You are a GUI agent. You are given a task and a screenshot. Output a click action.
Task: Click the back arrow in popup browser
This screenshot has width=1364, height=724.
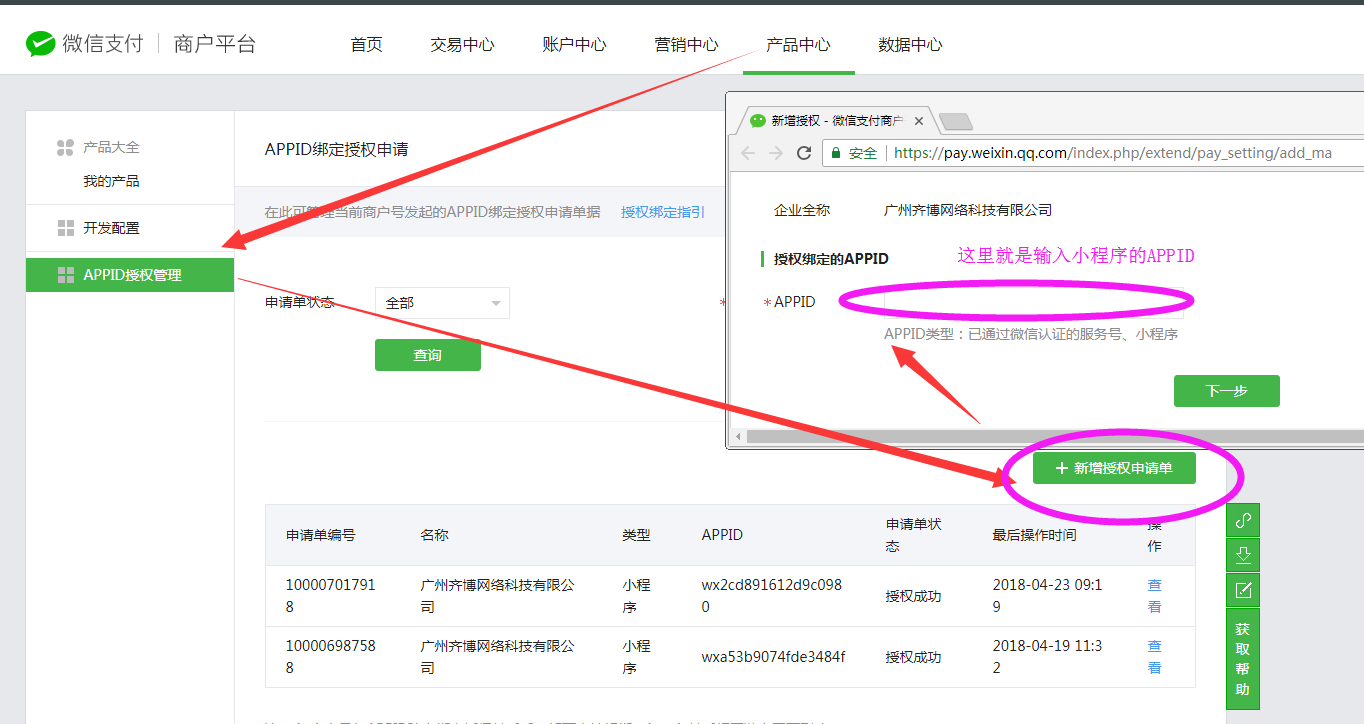(x=748, y=153)
